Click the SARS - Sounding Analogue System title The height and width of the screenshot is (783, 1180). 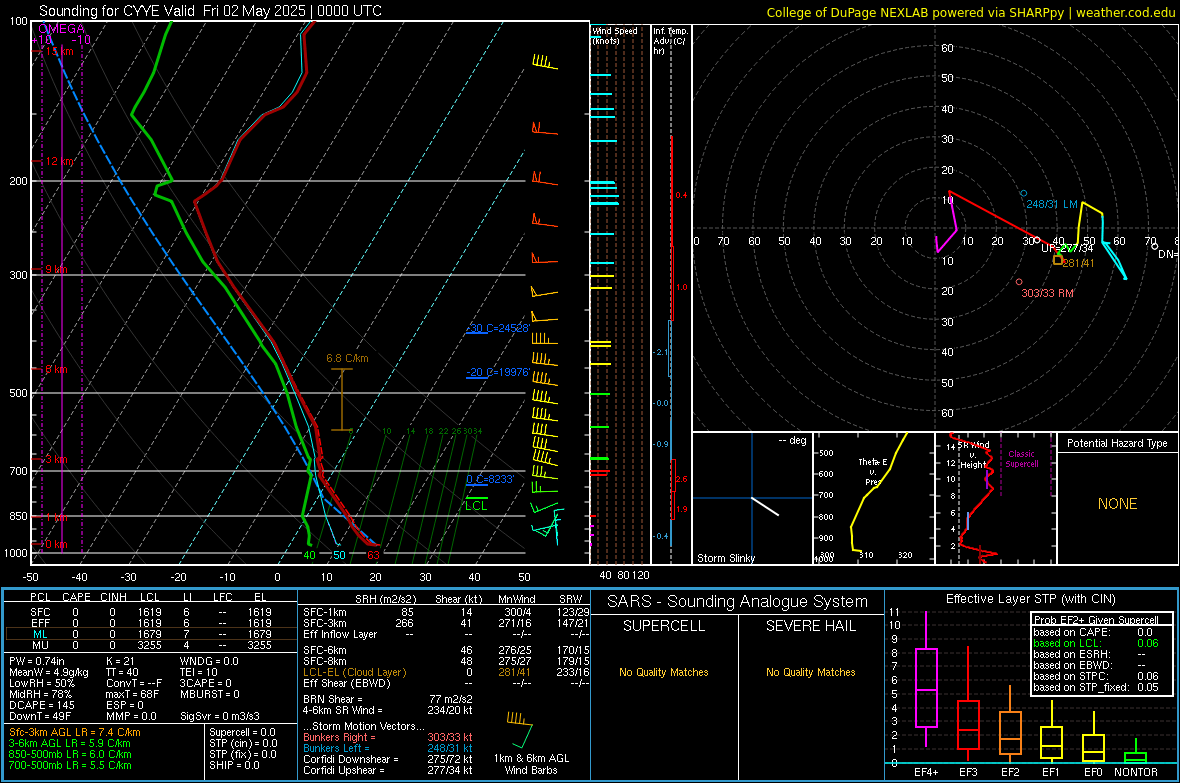[737, 602]
